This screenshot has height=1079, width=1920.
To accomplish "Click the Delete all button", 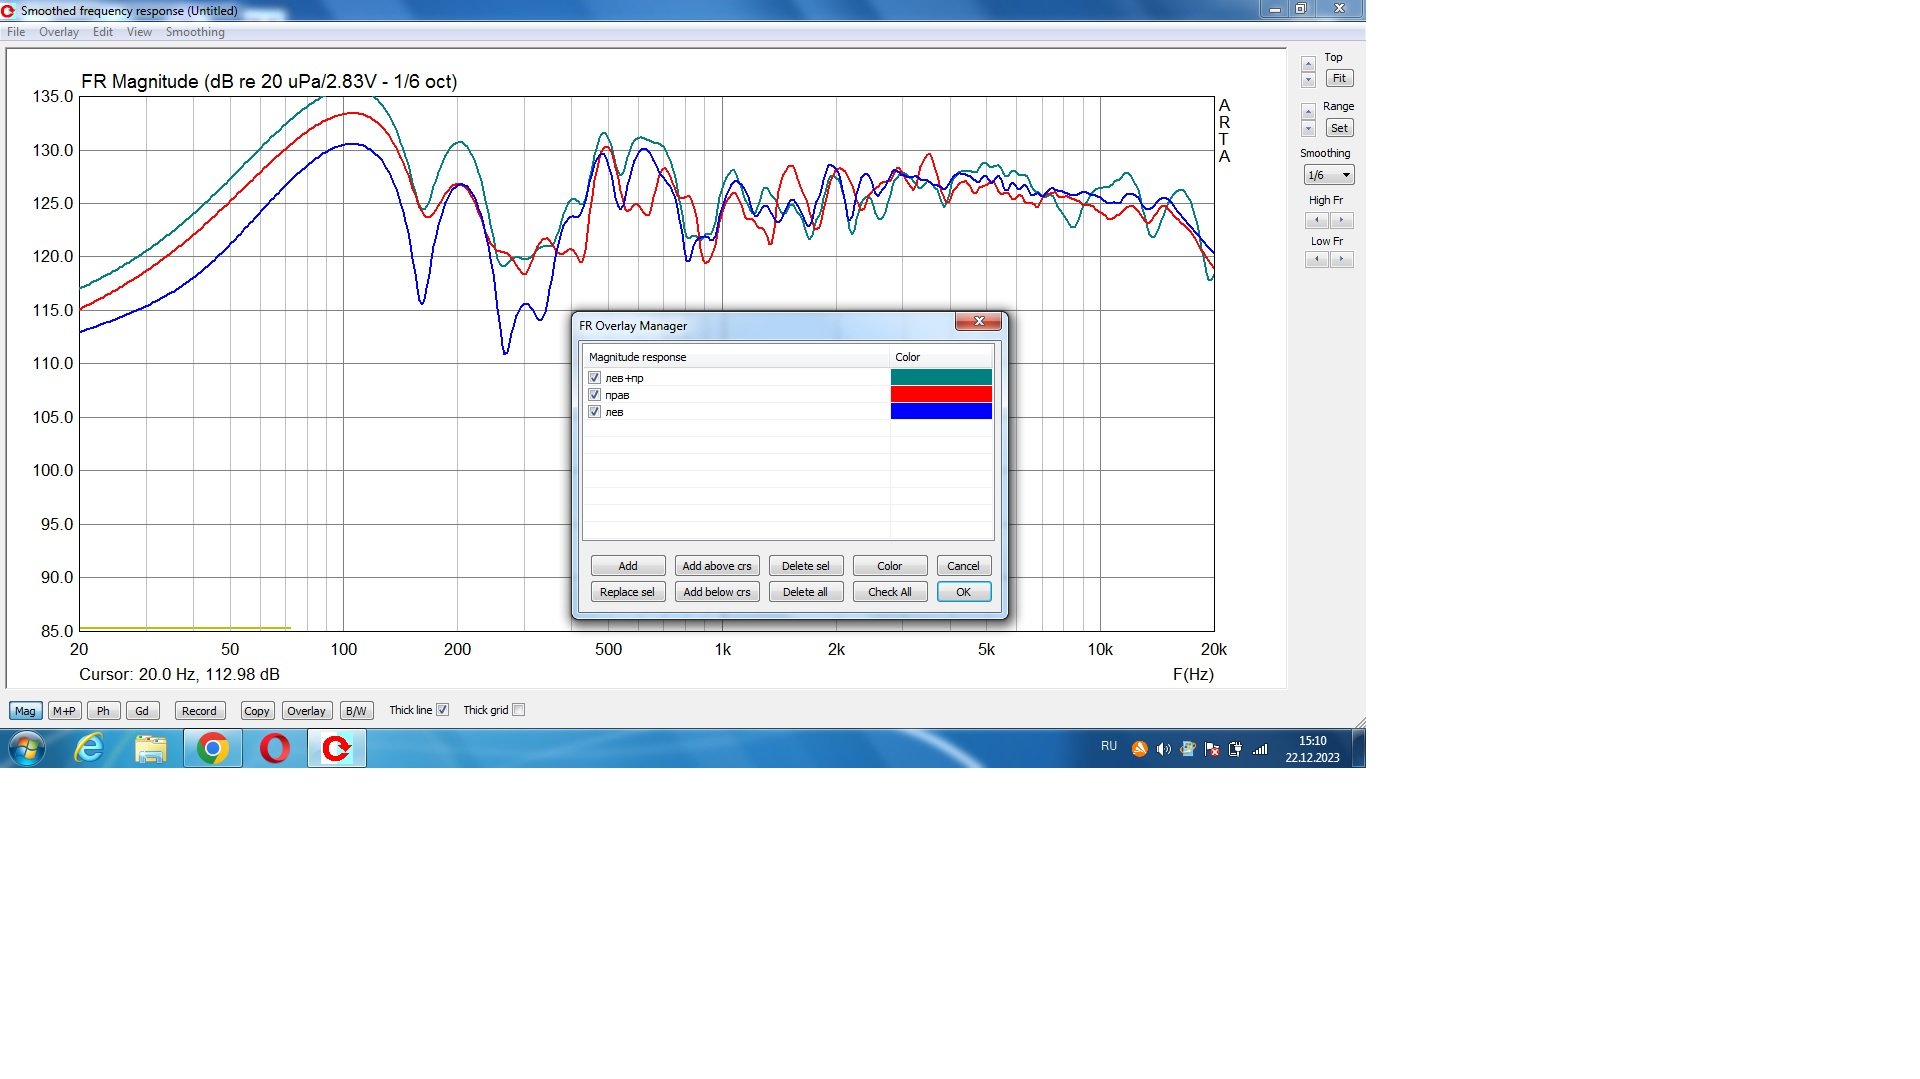I will pos(805,592).
